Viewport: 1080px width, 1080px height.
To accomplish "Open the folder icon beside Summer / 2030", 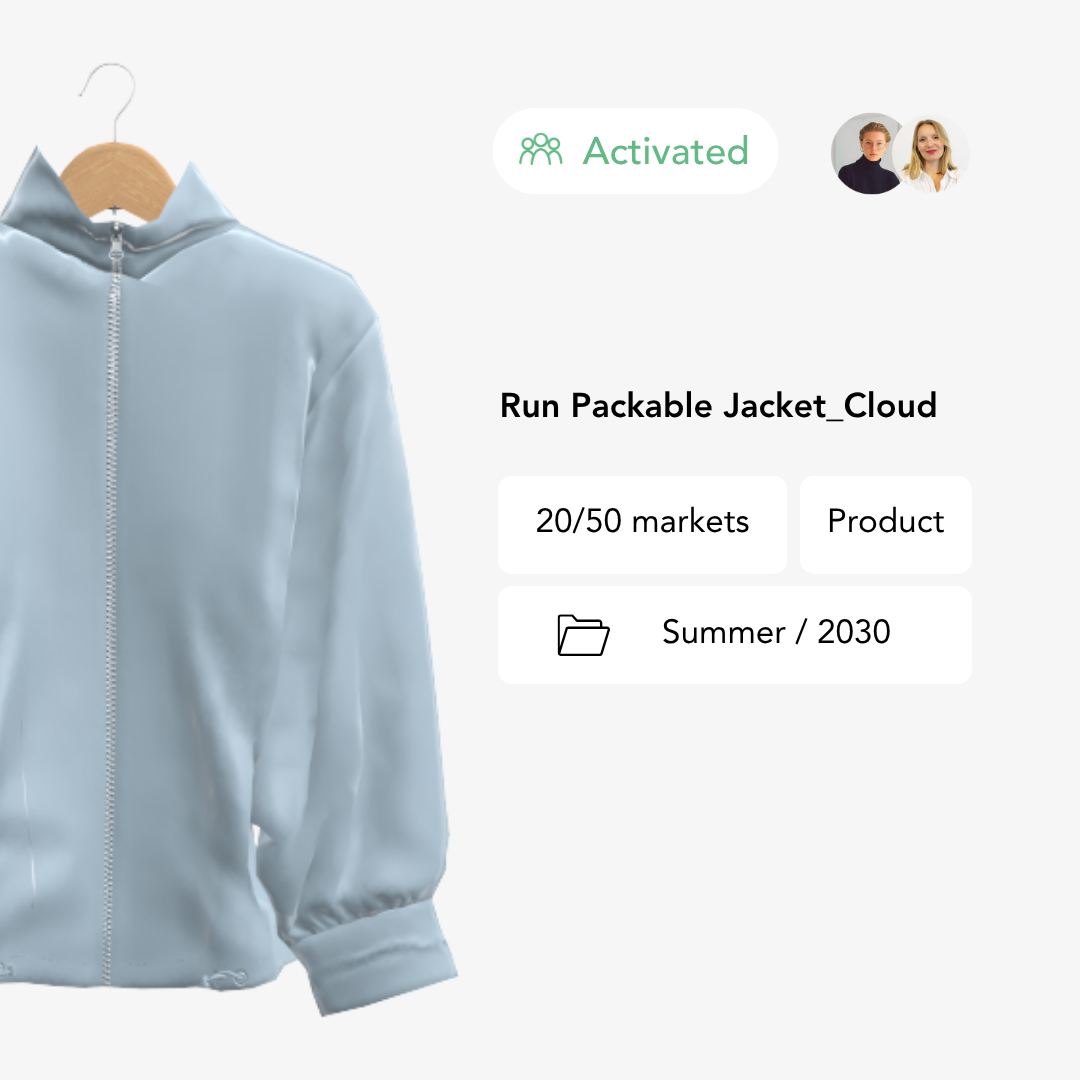I will click(584, 634).
